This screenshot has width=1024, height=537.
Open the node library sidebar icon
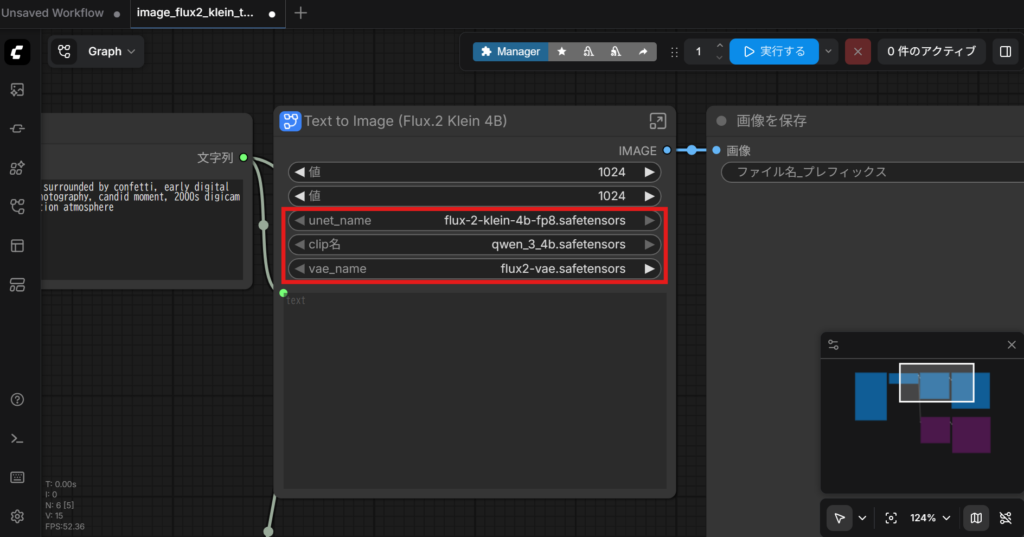17,167
